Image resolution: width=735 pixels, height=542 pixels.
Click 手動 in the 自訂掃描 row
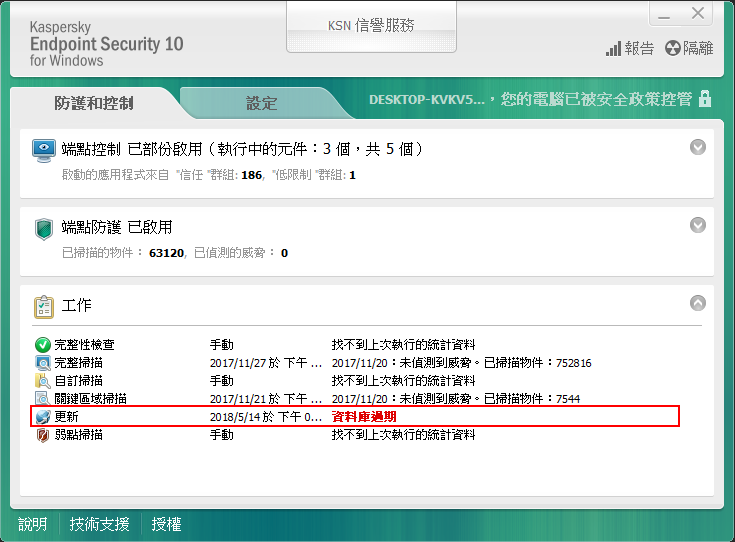tap(221, 381)
